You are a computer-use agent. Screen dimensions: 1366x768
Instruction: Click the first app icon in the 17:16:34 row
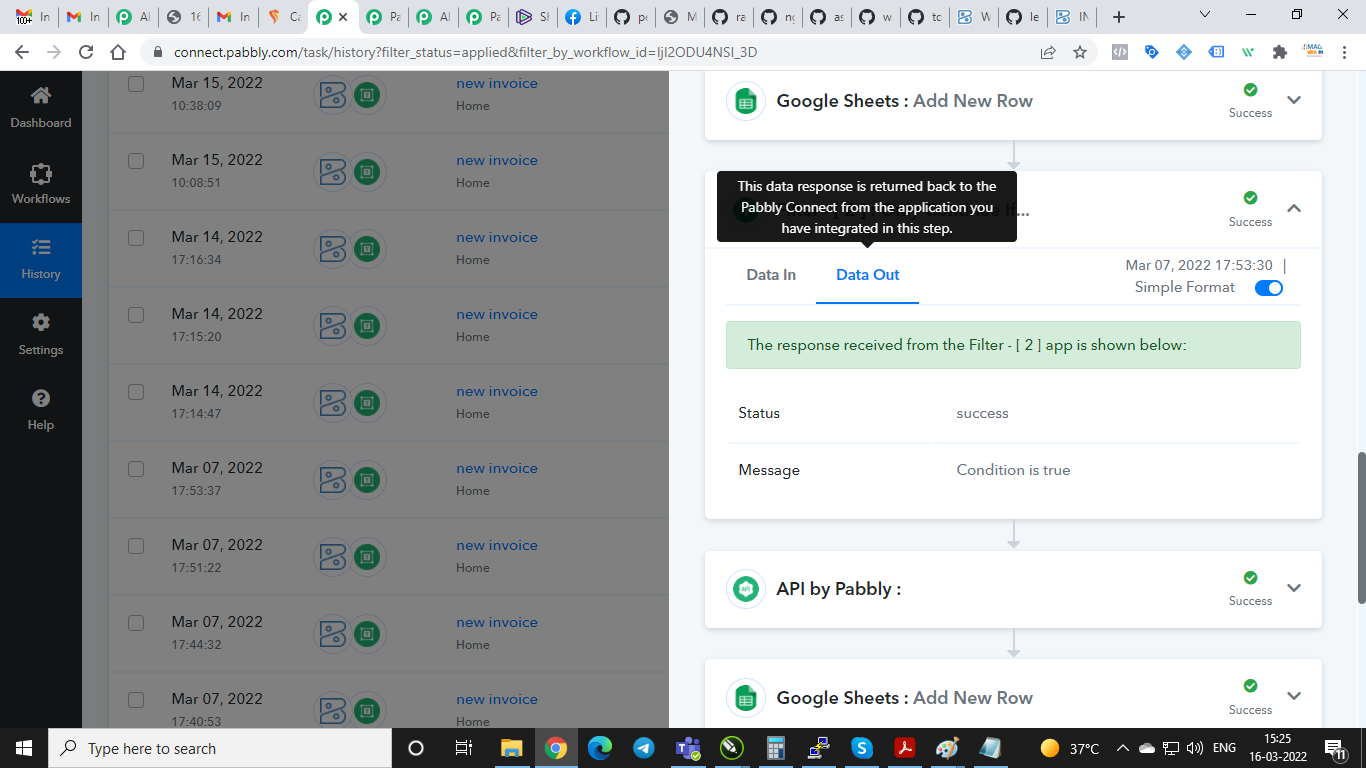tap(333, 249)
